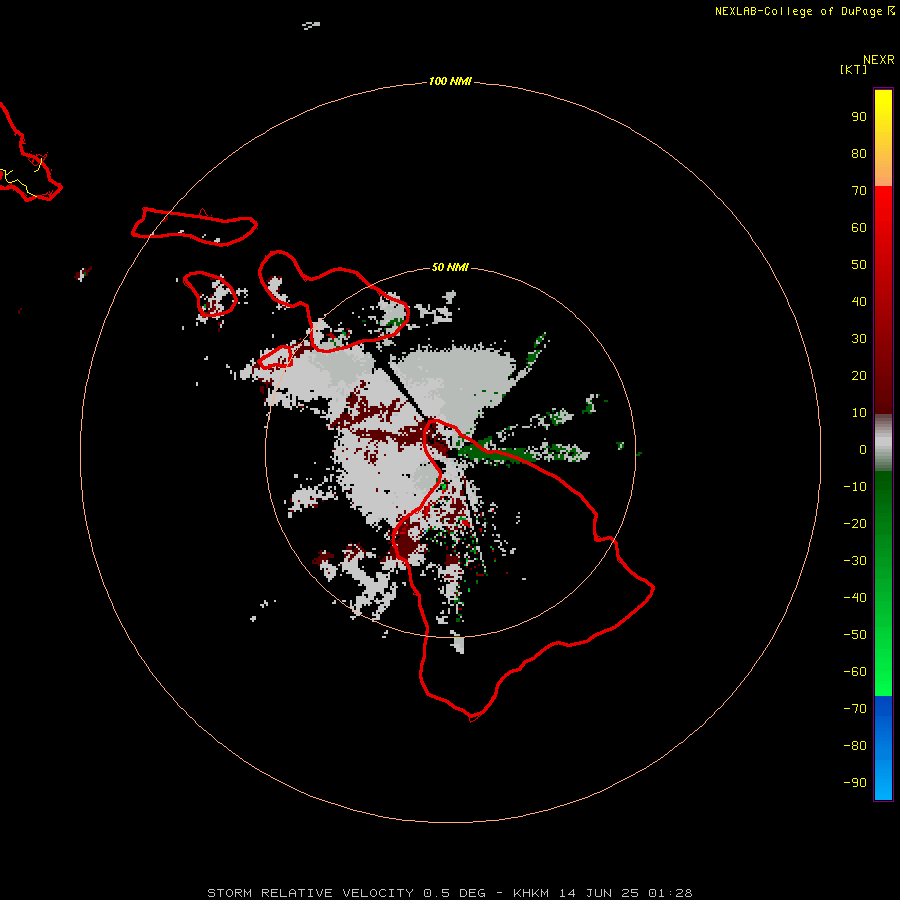The width and height of the screenshot is (900, 900).
Task: Click the -20 value on velocity scale
Action: click(x=855, y=523)
